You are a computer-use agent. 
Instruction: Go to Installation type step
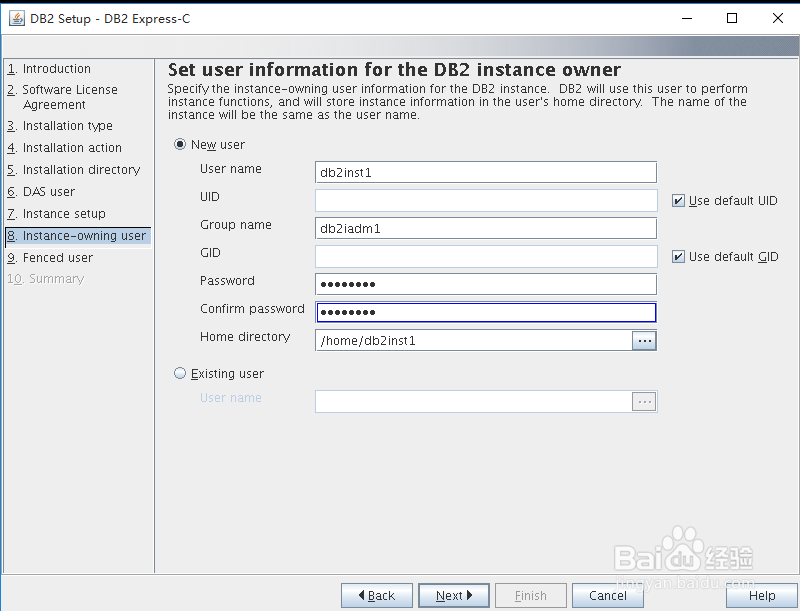[x=60, y=125]
